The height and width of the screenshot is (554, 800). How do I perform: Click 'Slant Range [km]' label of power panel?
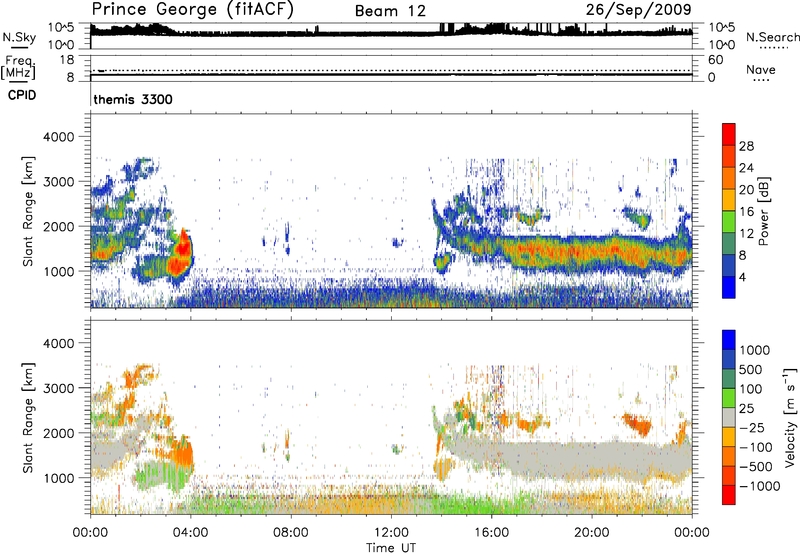coord(28,212)
